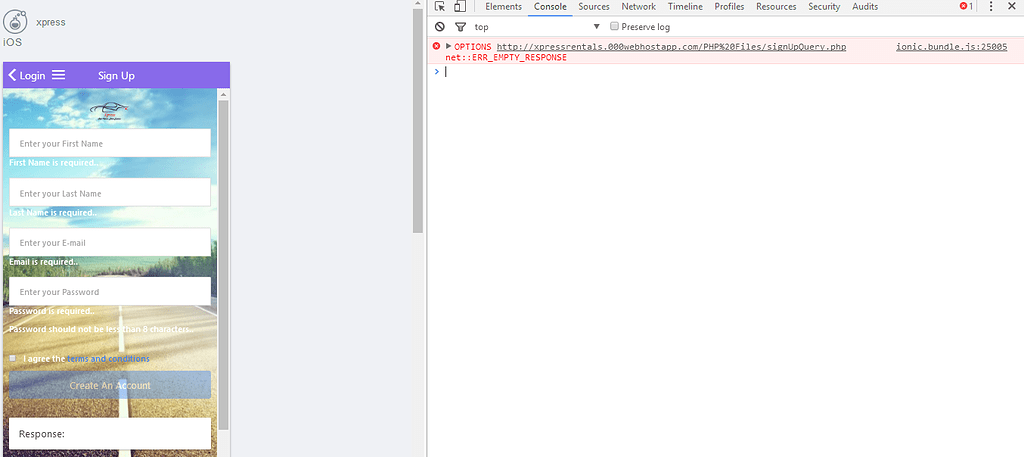Tick the terms and conditions agreement checkbox

tap(12, 358)
